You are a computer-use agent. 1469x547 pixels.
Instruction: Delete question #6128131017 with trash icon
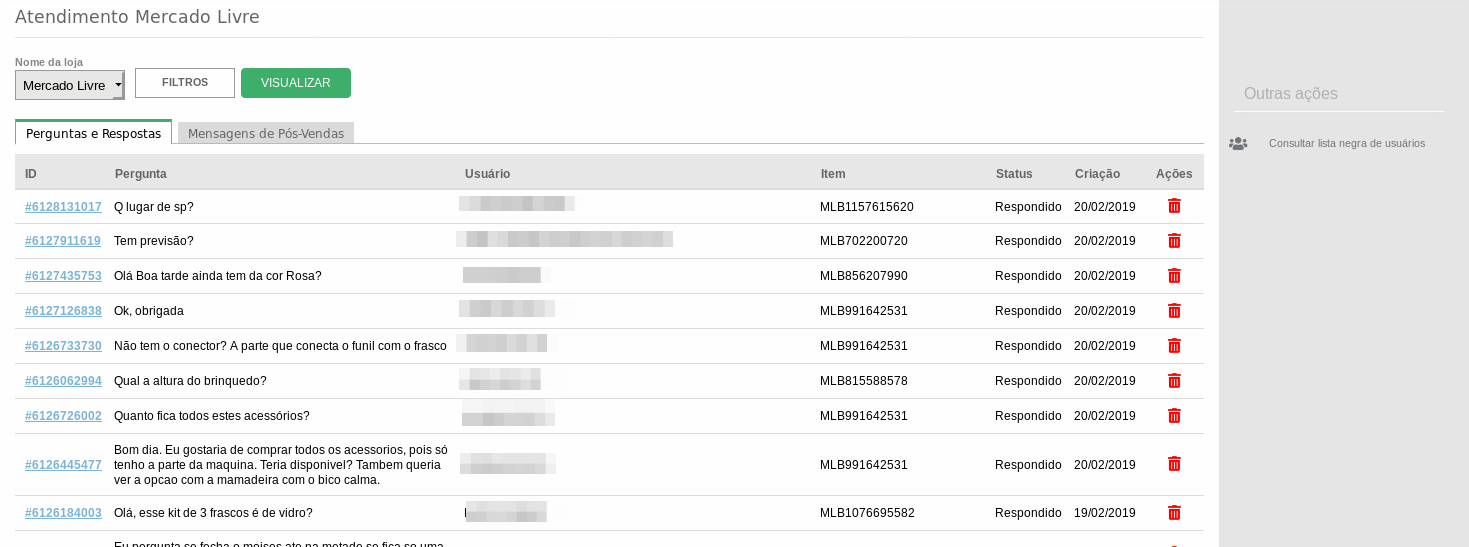[x=1174, y=206]
